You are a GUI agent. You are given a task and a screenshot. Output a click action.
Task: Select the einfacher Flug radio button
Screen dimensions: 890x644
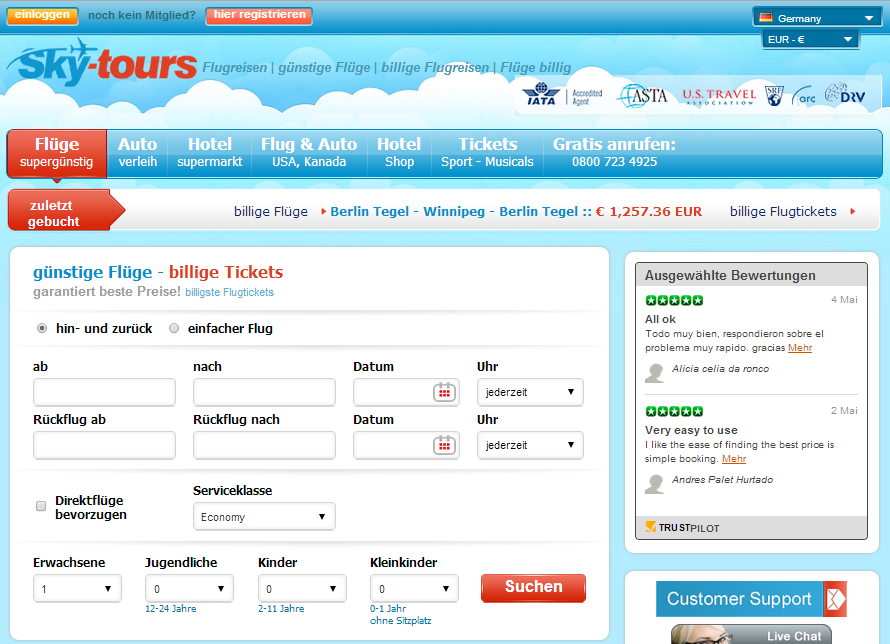(x=174, y=329)
